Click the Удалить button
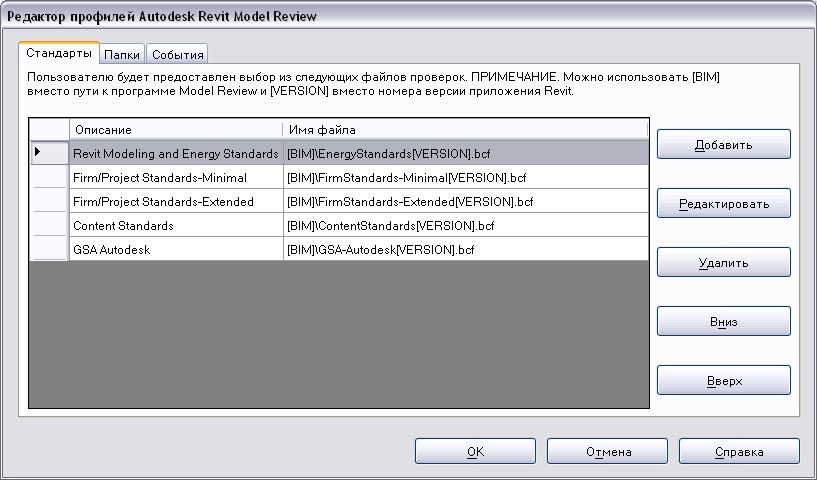The height and width of the screenshot is (480, 817). [723, 262]
